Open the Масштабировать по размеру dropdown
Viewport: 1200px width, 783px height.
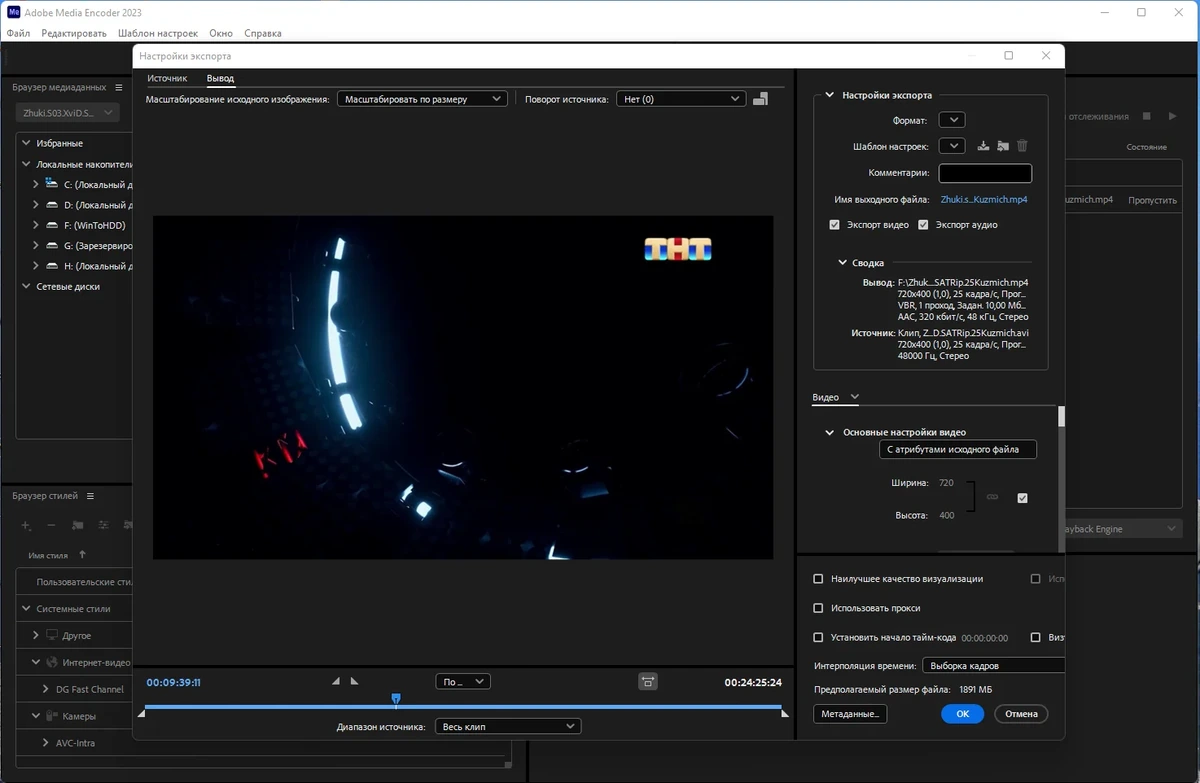(422, 99)
